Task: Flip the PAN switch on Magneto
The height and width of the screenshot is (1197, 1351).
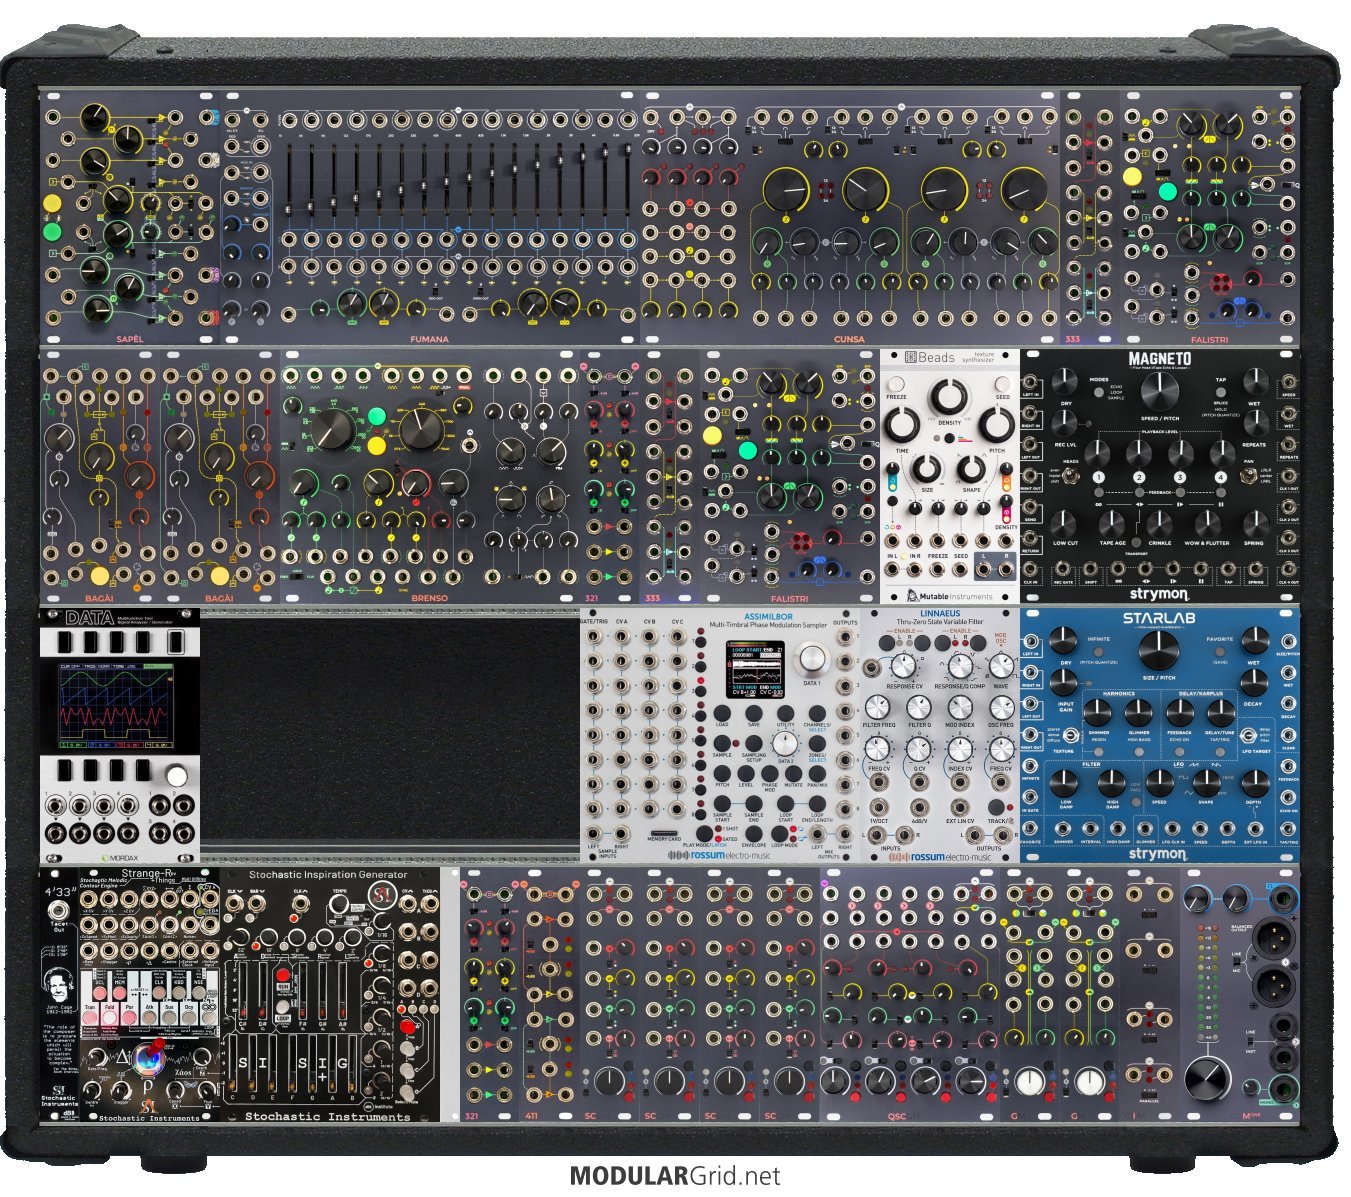Action: pos(1248,478)
